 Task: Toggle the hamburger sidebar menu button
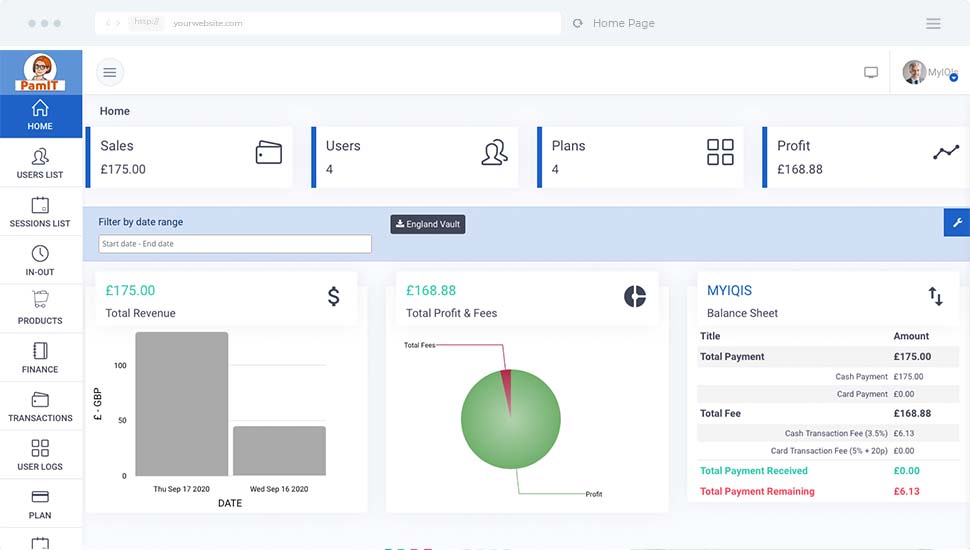click(x=110, y=72)
